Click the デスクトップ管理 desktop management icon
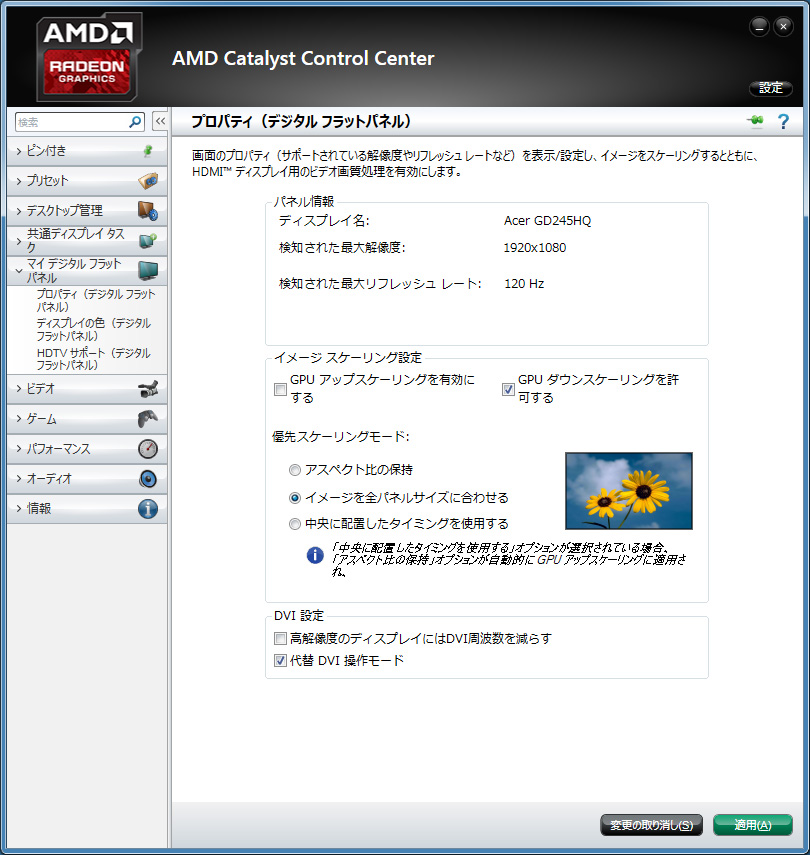810x855 pixels. 148,210
